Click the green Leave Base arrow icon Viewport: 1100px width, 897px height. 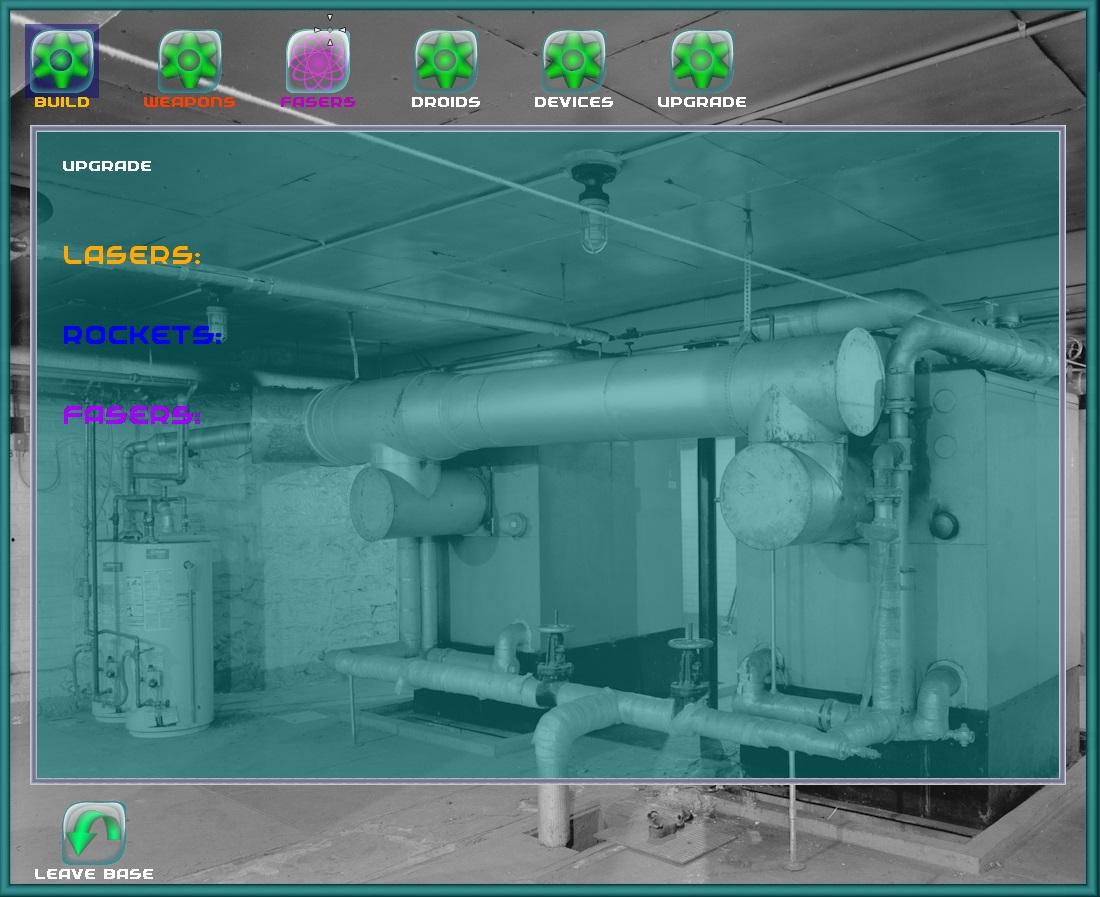point(94,832)
